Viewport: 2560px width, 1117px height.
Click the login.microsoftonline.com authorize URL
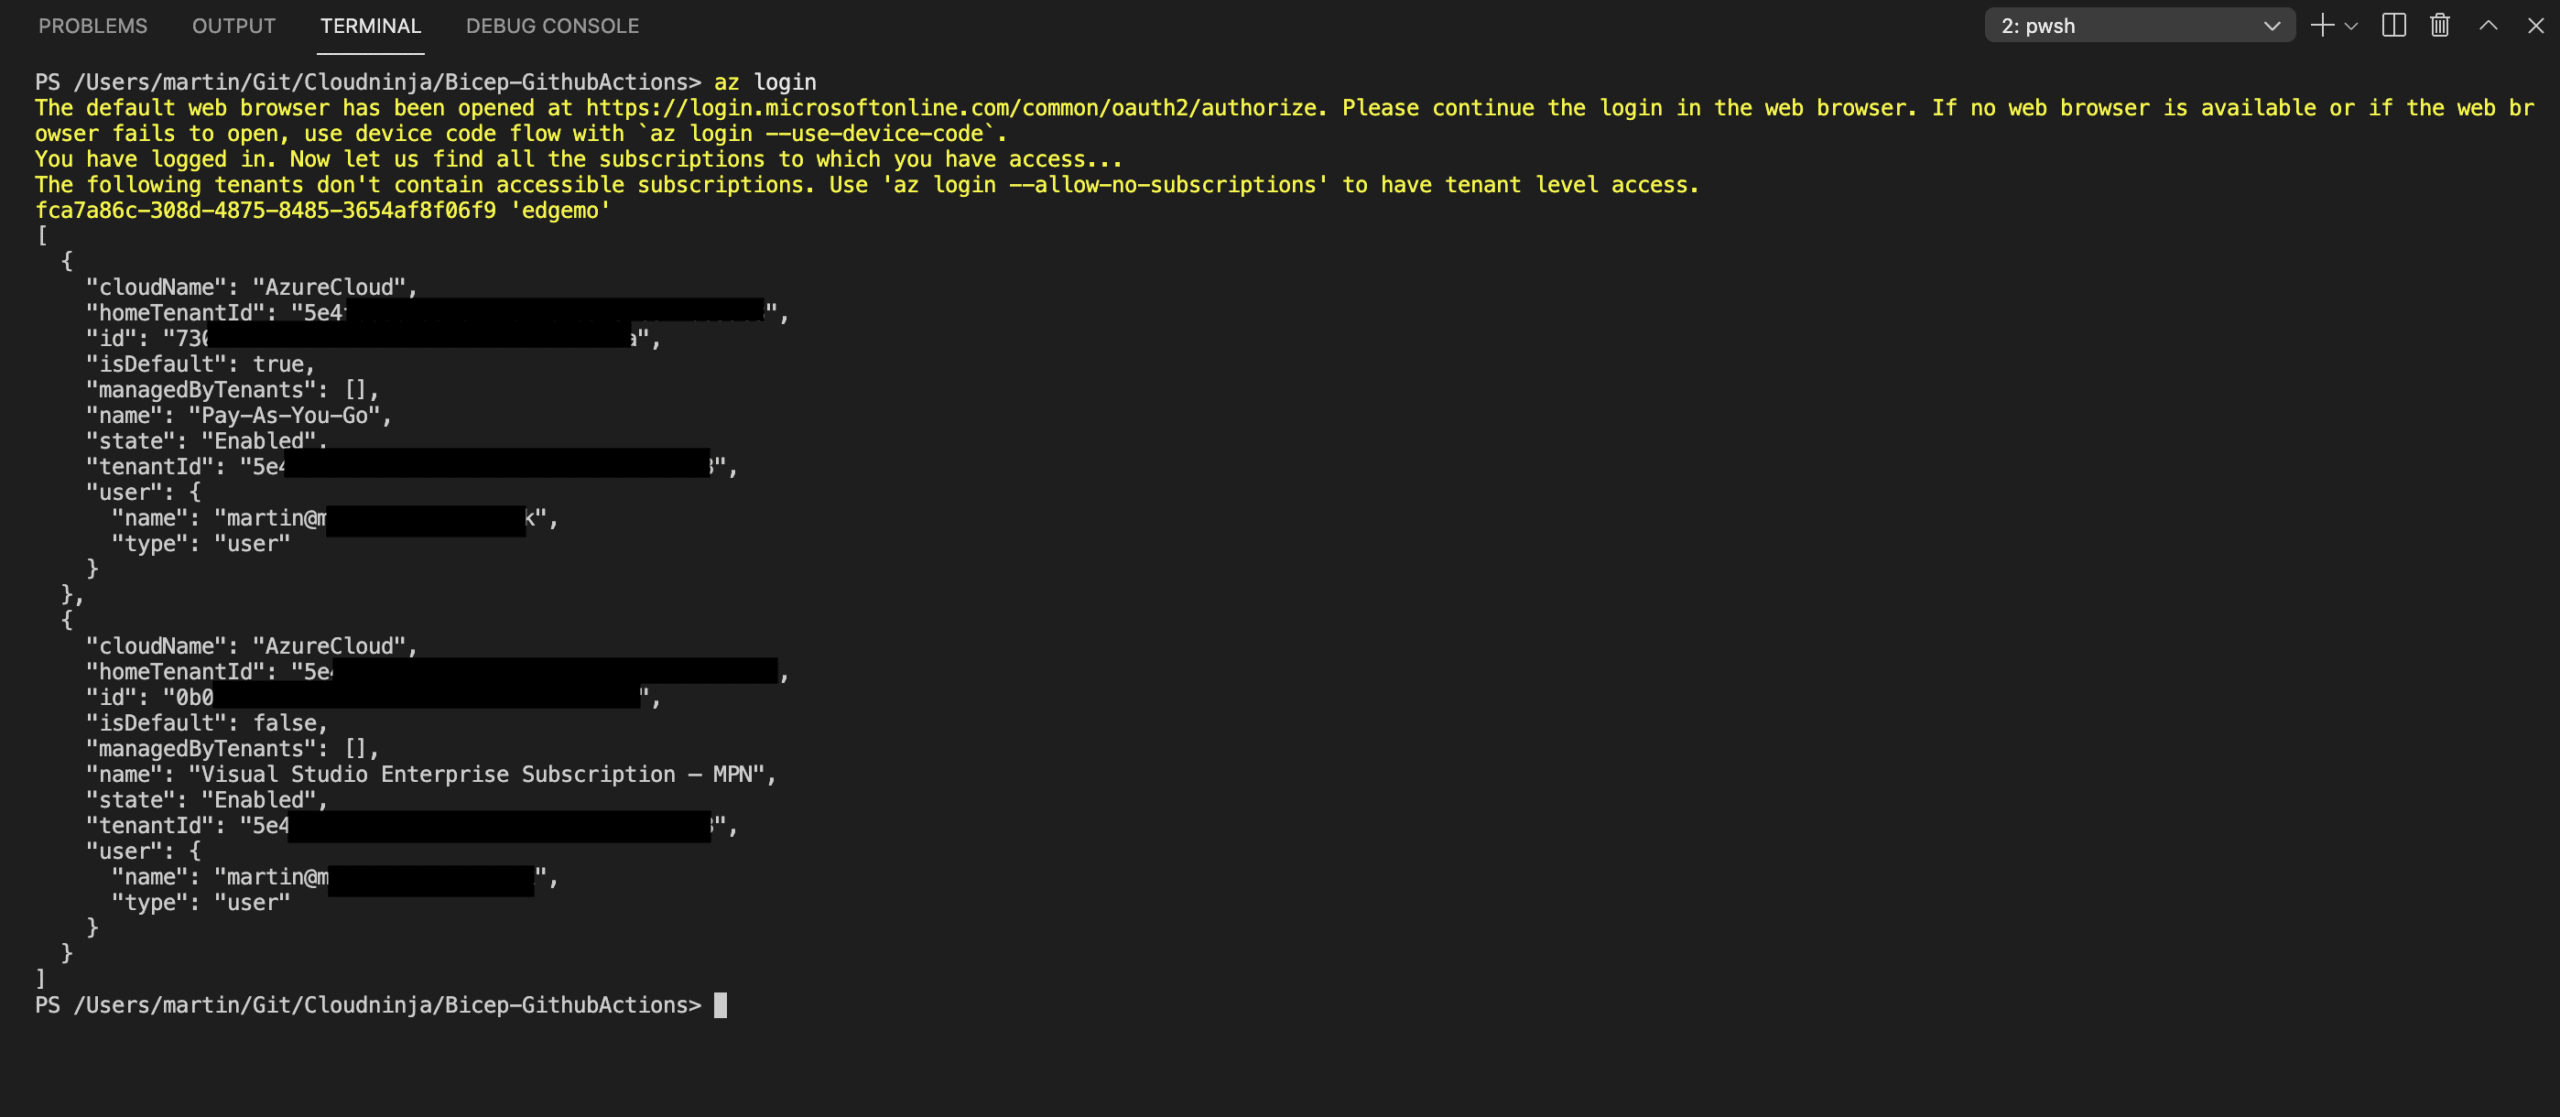pos(955,108)
